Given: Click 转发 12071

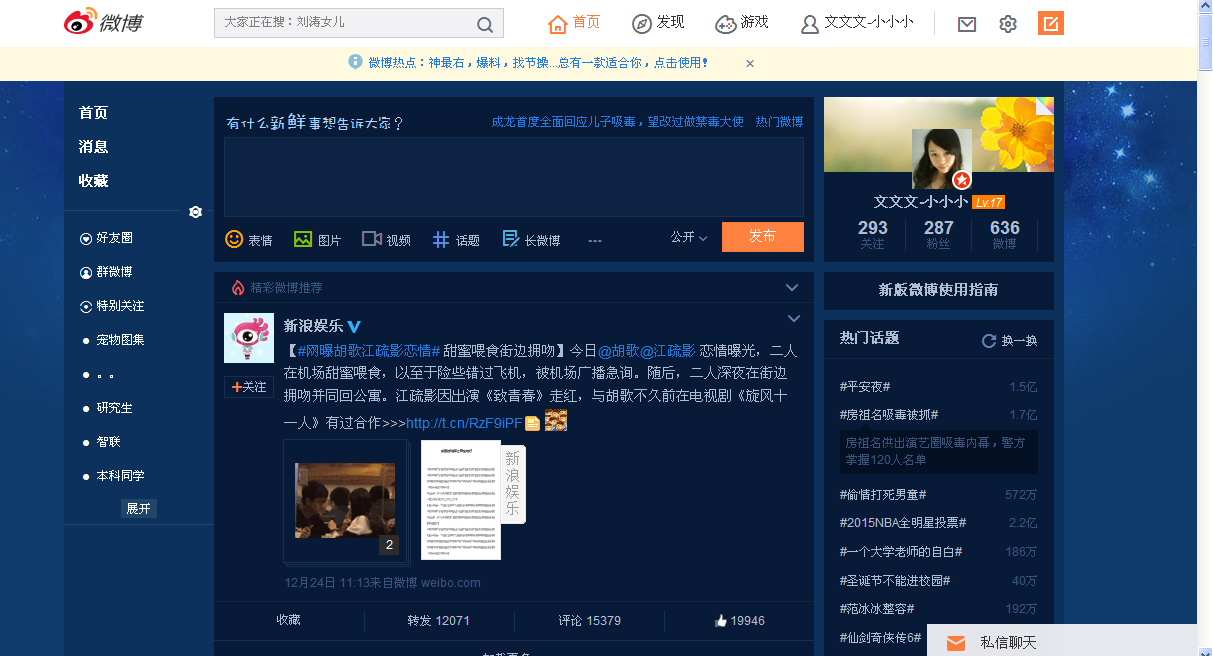Looking at the screenshot, I should pyautogui.click(x=438, y=621).
